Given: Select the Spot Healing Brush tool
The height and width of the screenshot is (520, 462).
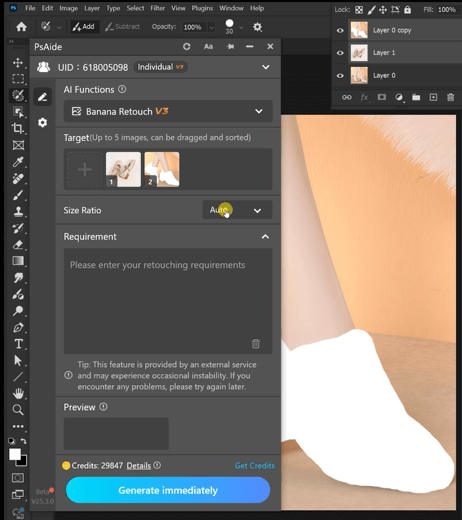Looking at the screenshot, I should point(18,178).
